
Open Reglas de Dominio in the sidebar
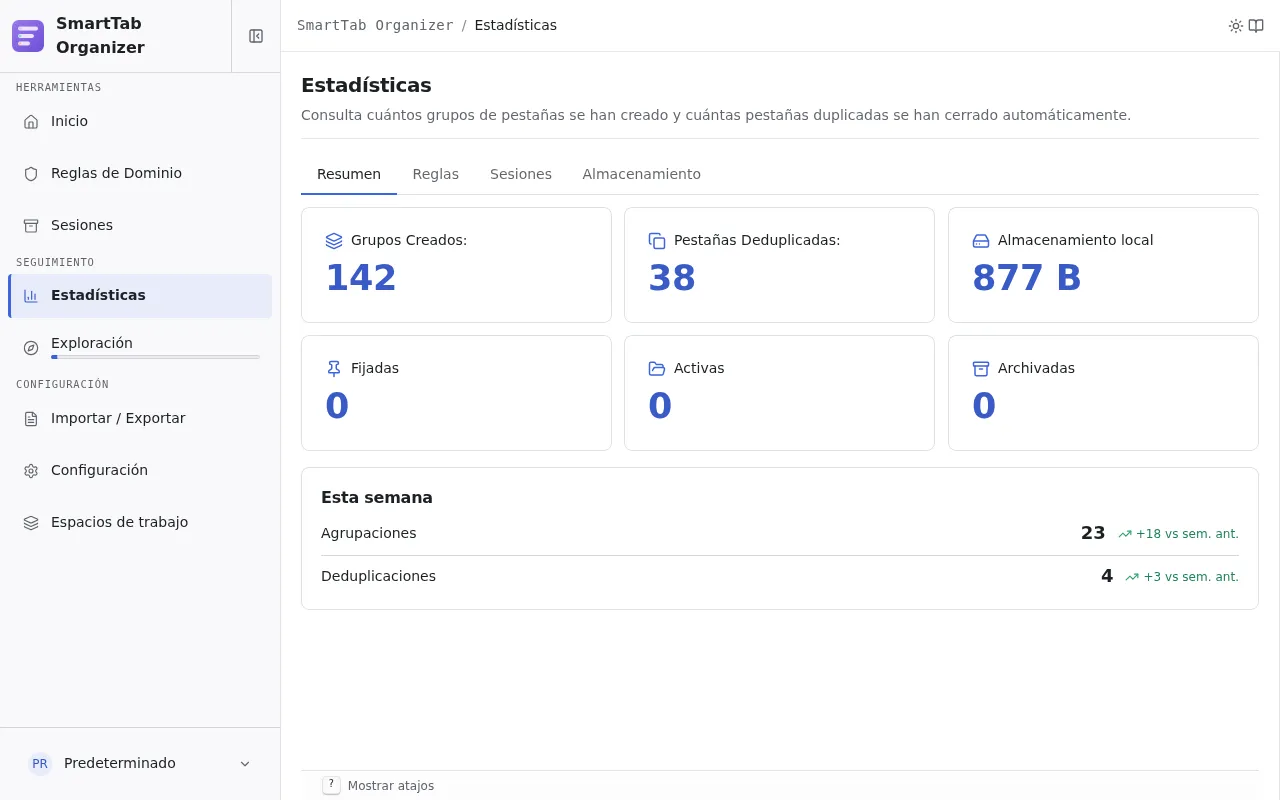(140, 173)
